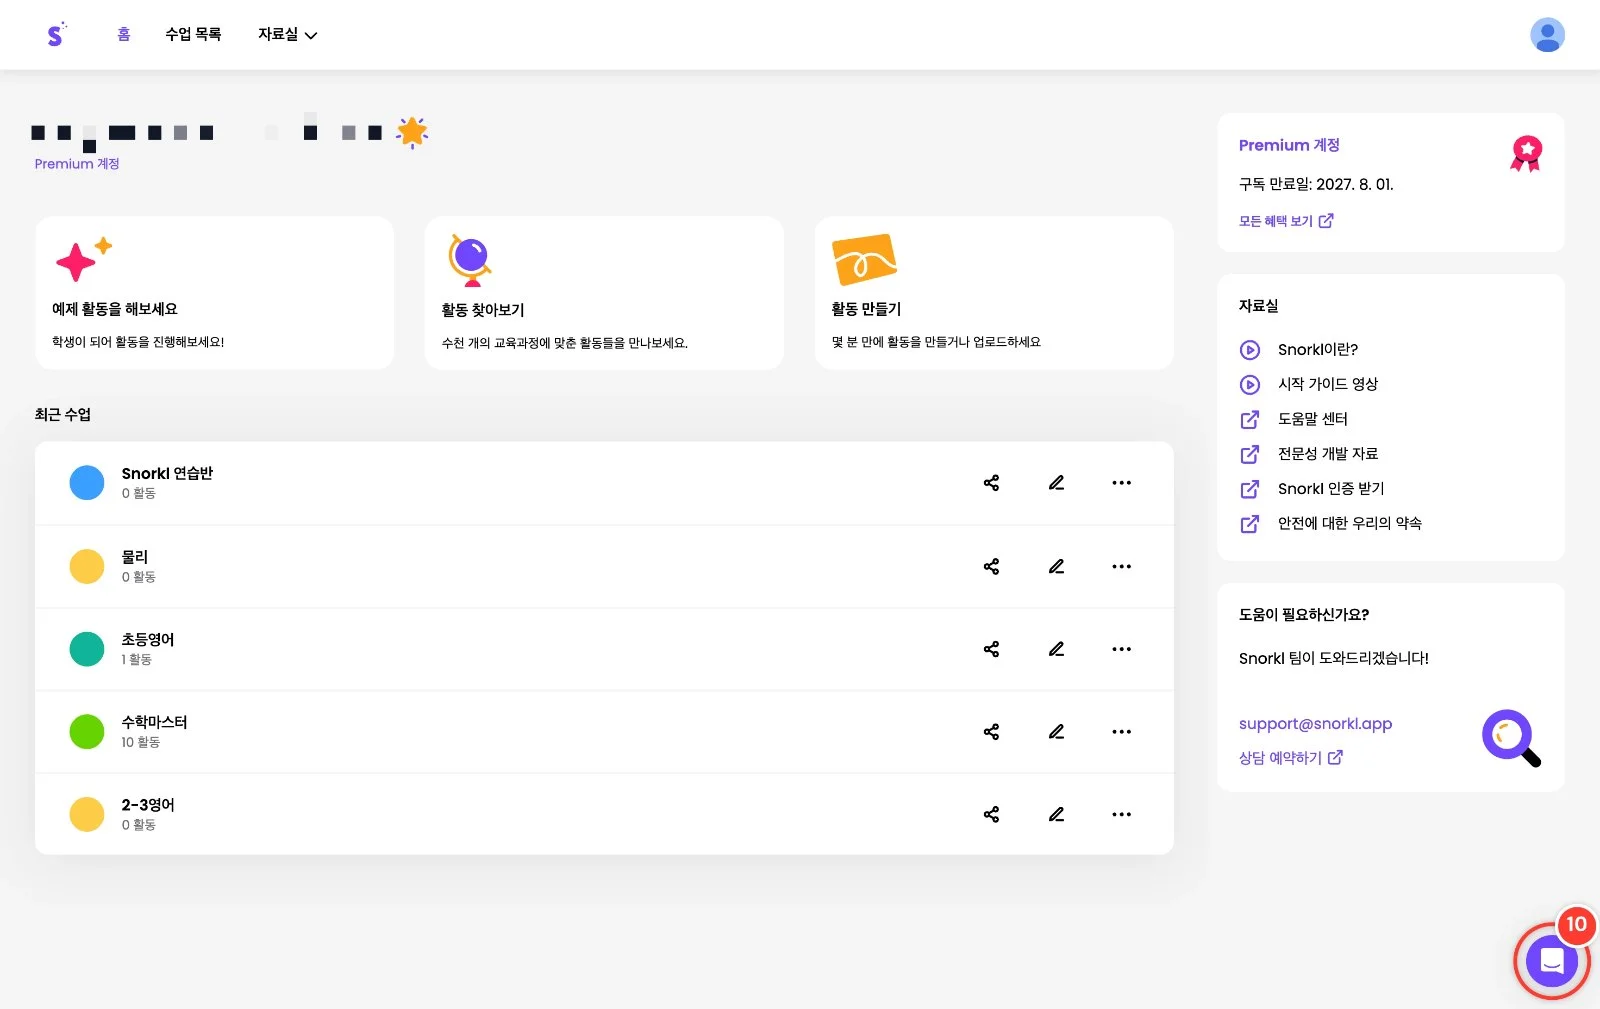Open the chat support bubble

[x=1551, y=961]
